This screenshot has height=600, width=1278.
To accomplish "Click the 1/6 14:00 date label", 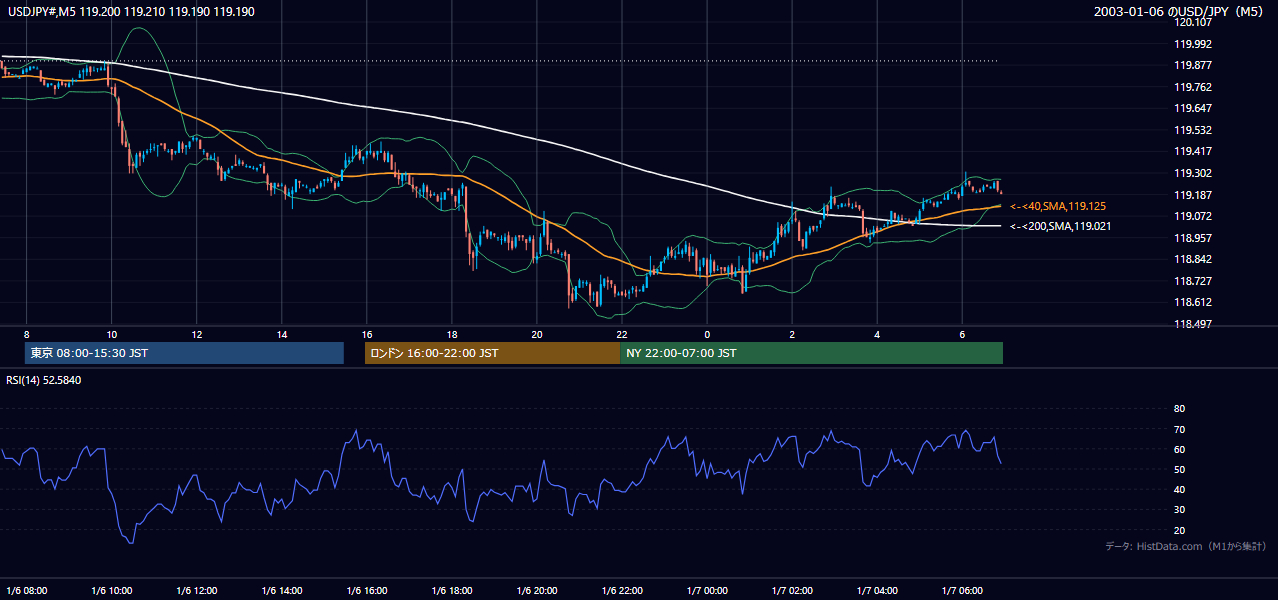I will click(281, 590).
